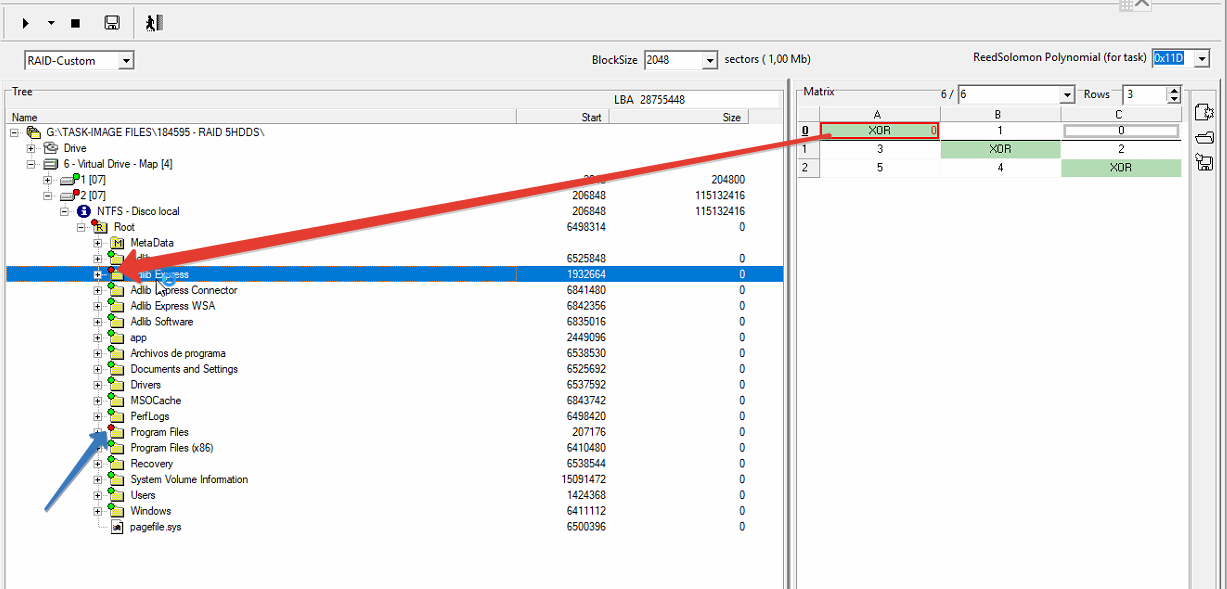
Task: Click the Play/Start toolbar icon
Action: (x=26, y=22)
